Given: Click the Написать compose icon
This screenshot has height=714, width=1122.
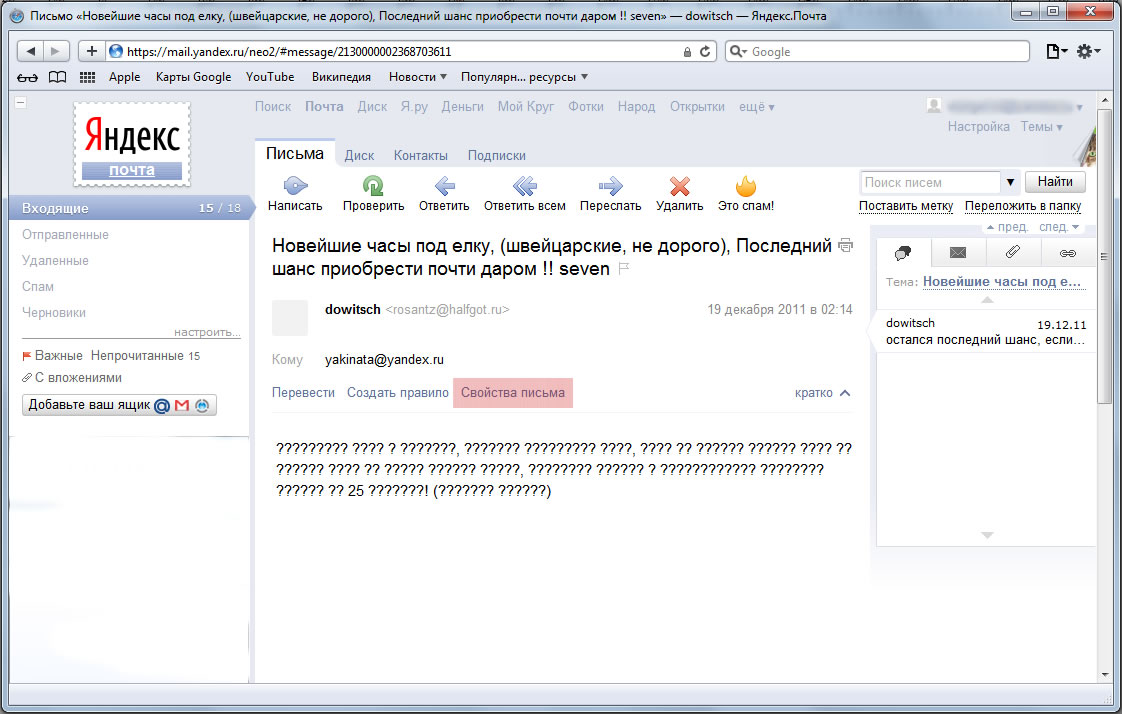Looking at the screenshot, I should click(x=295, y=186).
